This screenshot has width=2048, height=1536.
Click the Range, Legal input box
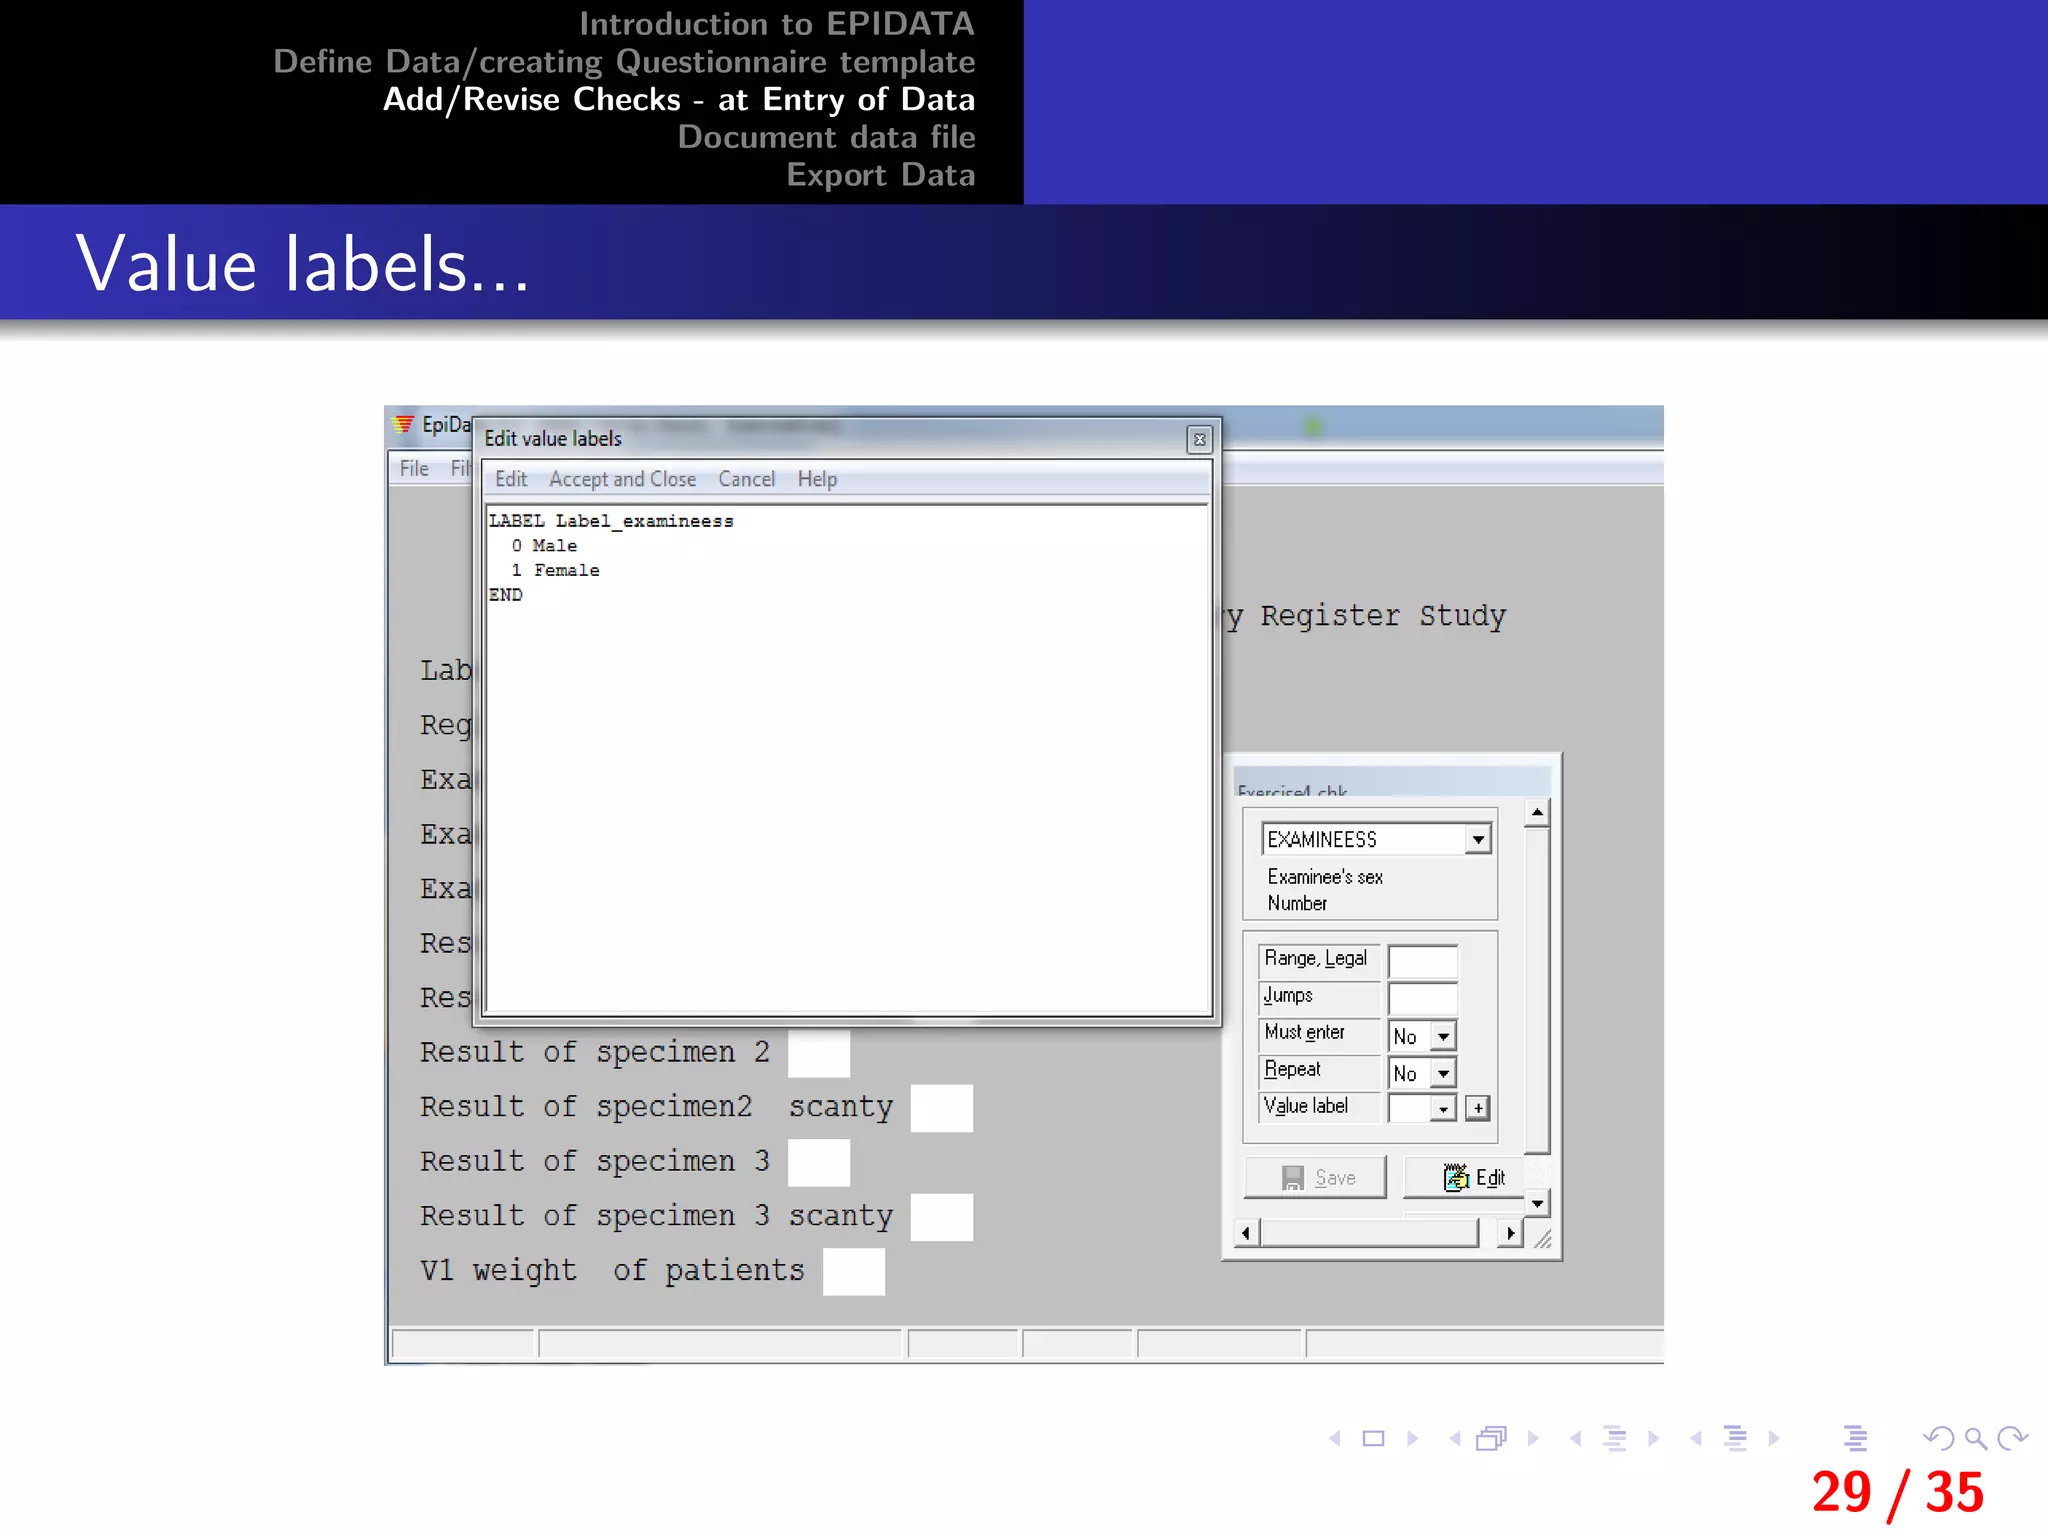(x=1422, y=961)
